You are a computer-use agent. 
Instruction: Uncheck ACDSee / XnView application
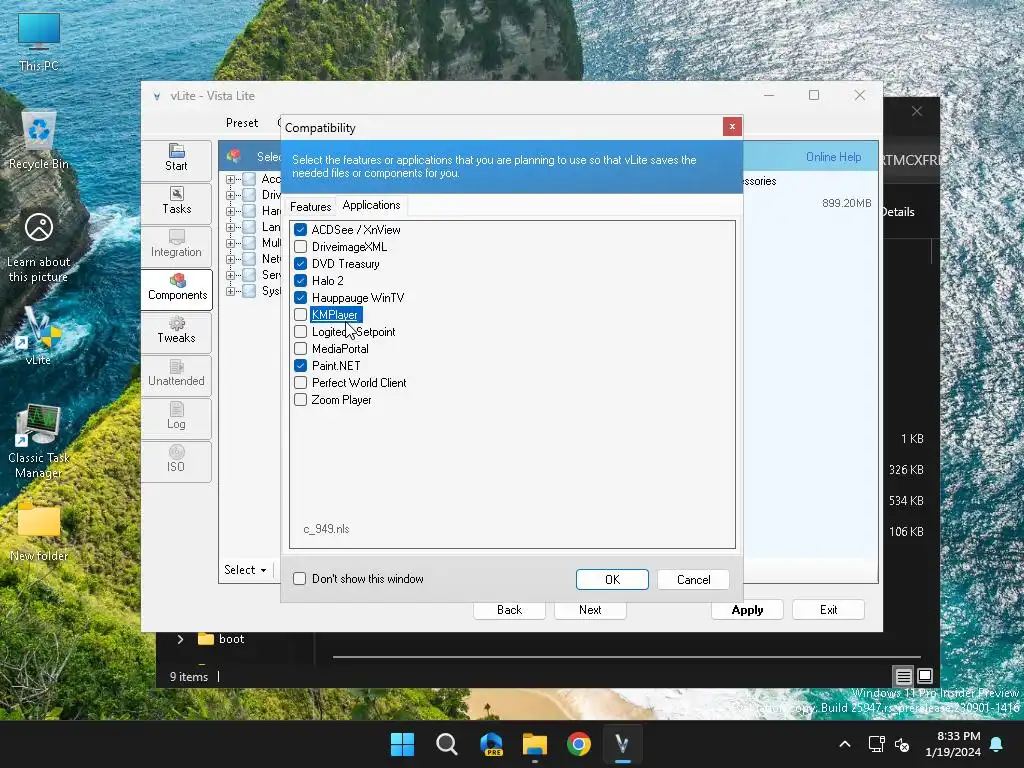[300, 230]
